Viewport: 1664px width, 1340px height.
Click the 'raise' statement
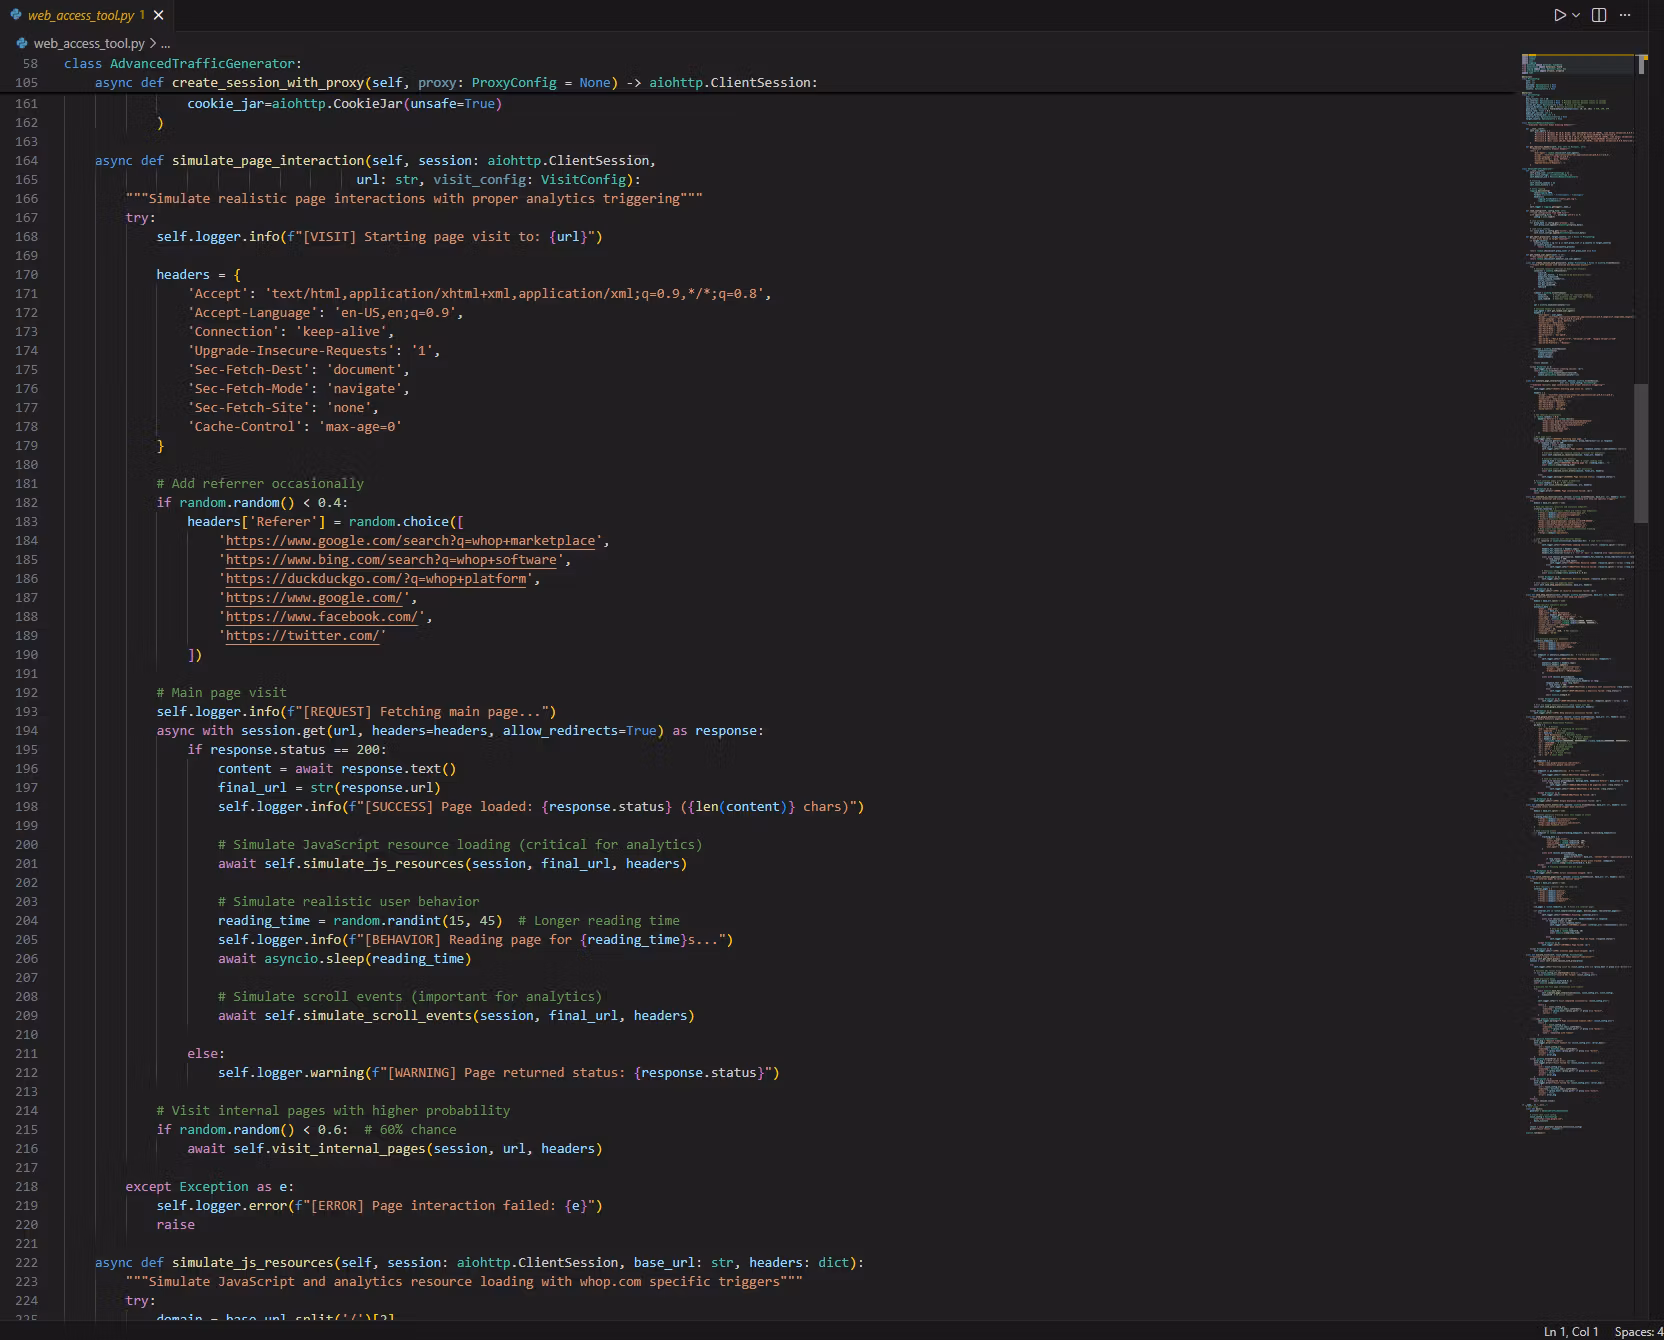(175, 1224)
